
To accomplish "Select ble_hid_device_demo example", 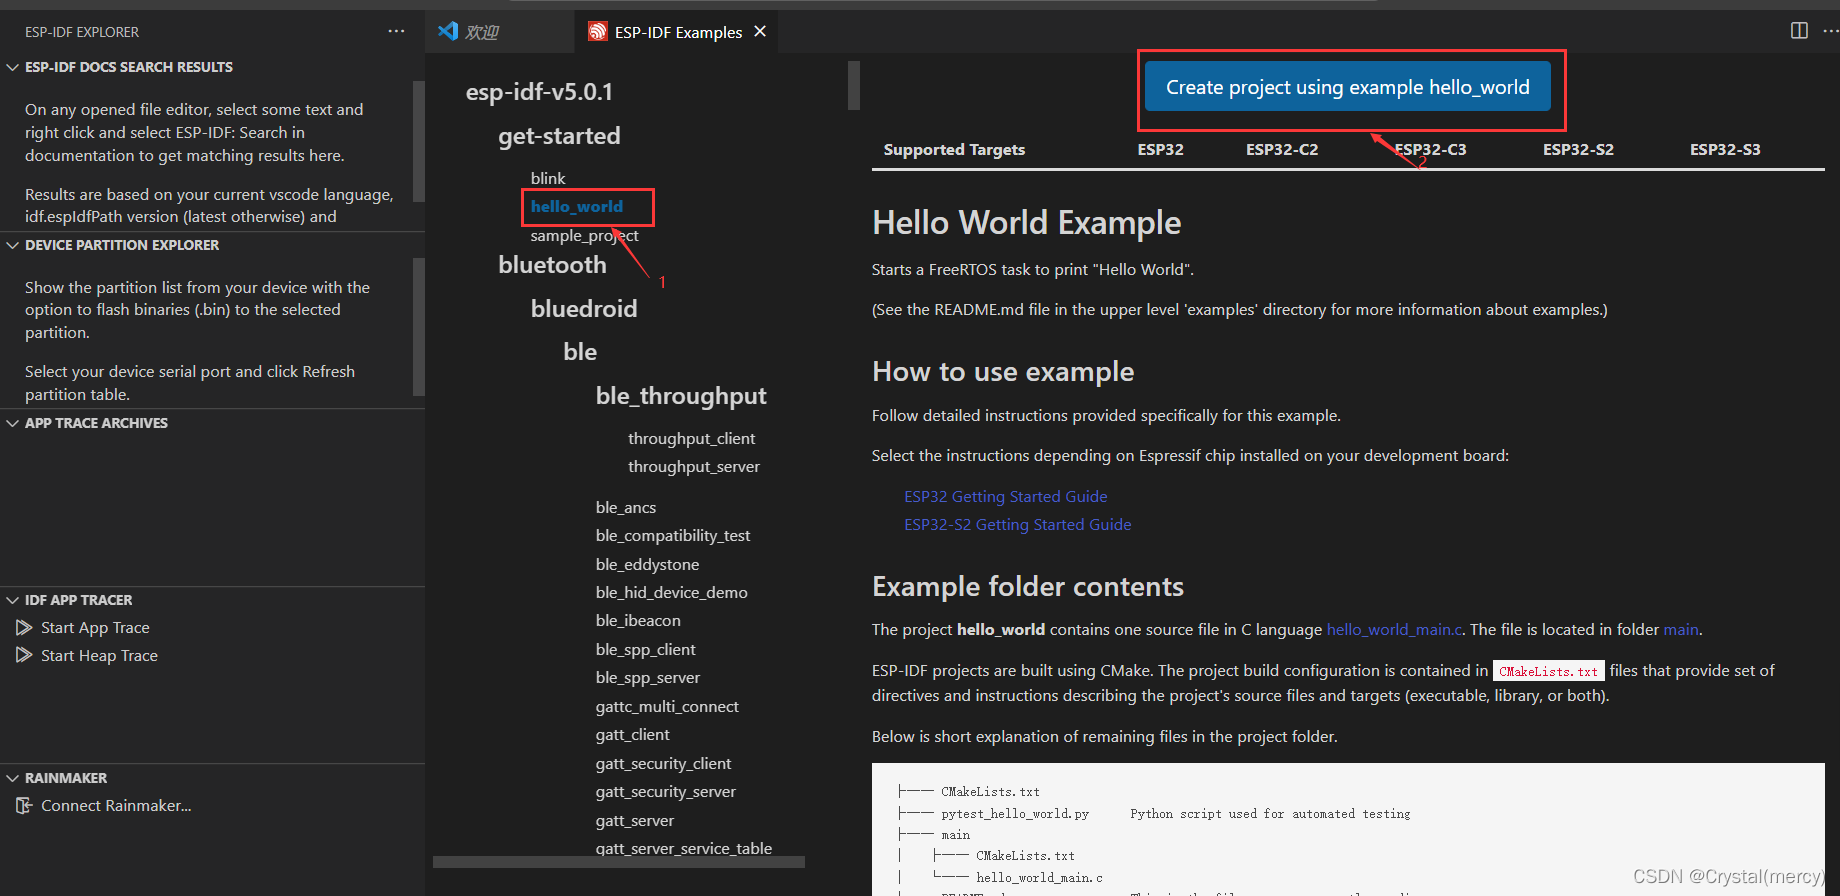I will point(671,592).
